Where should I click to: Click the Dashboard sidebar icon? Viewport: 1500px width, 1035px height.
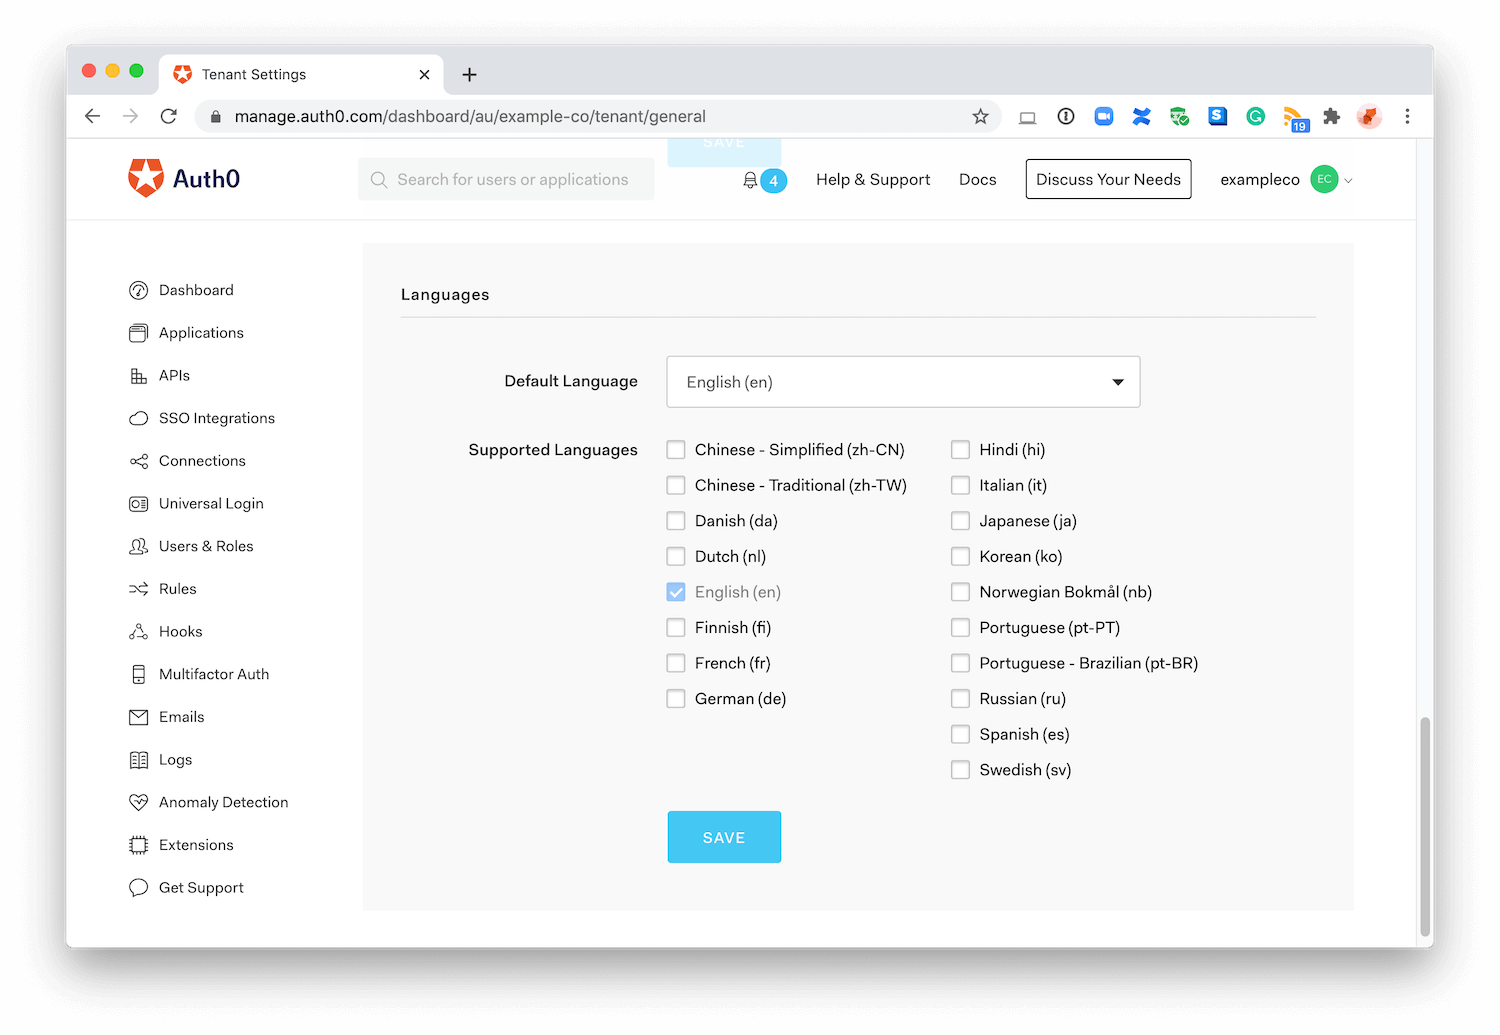[x=138, y=290]
